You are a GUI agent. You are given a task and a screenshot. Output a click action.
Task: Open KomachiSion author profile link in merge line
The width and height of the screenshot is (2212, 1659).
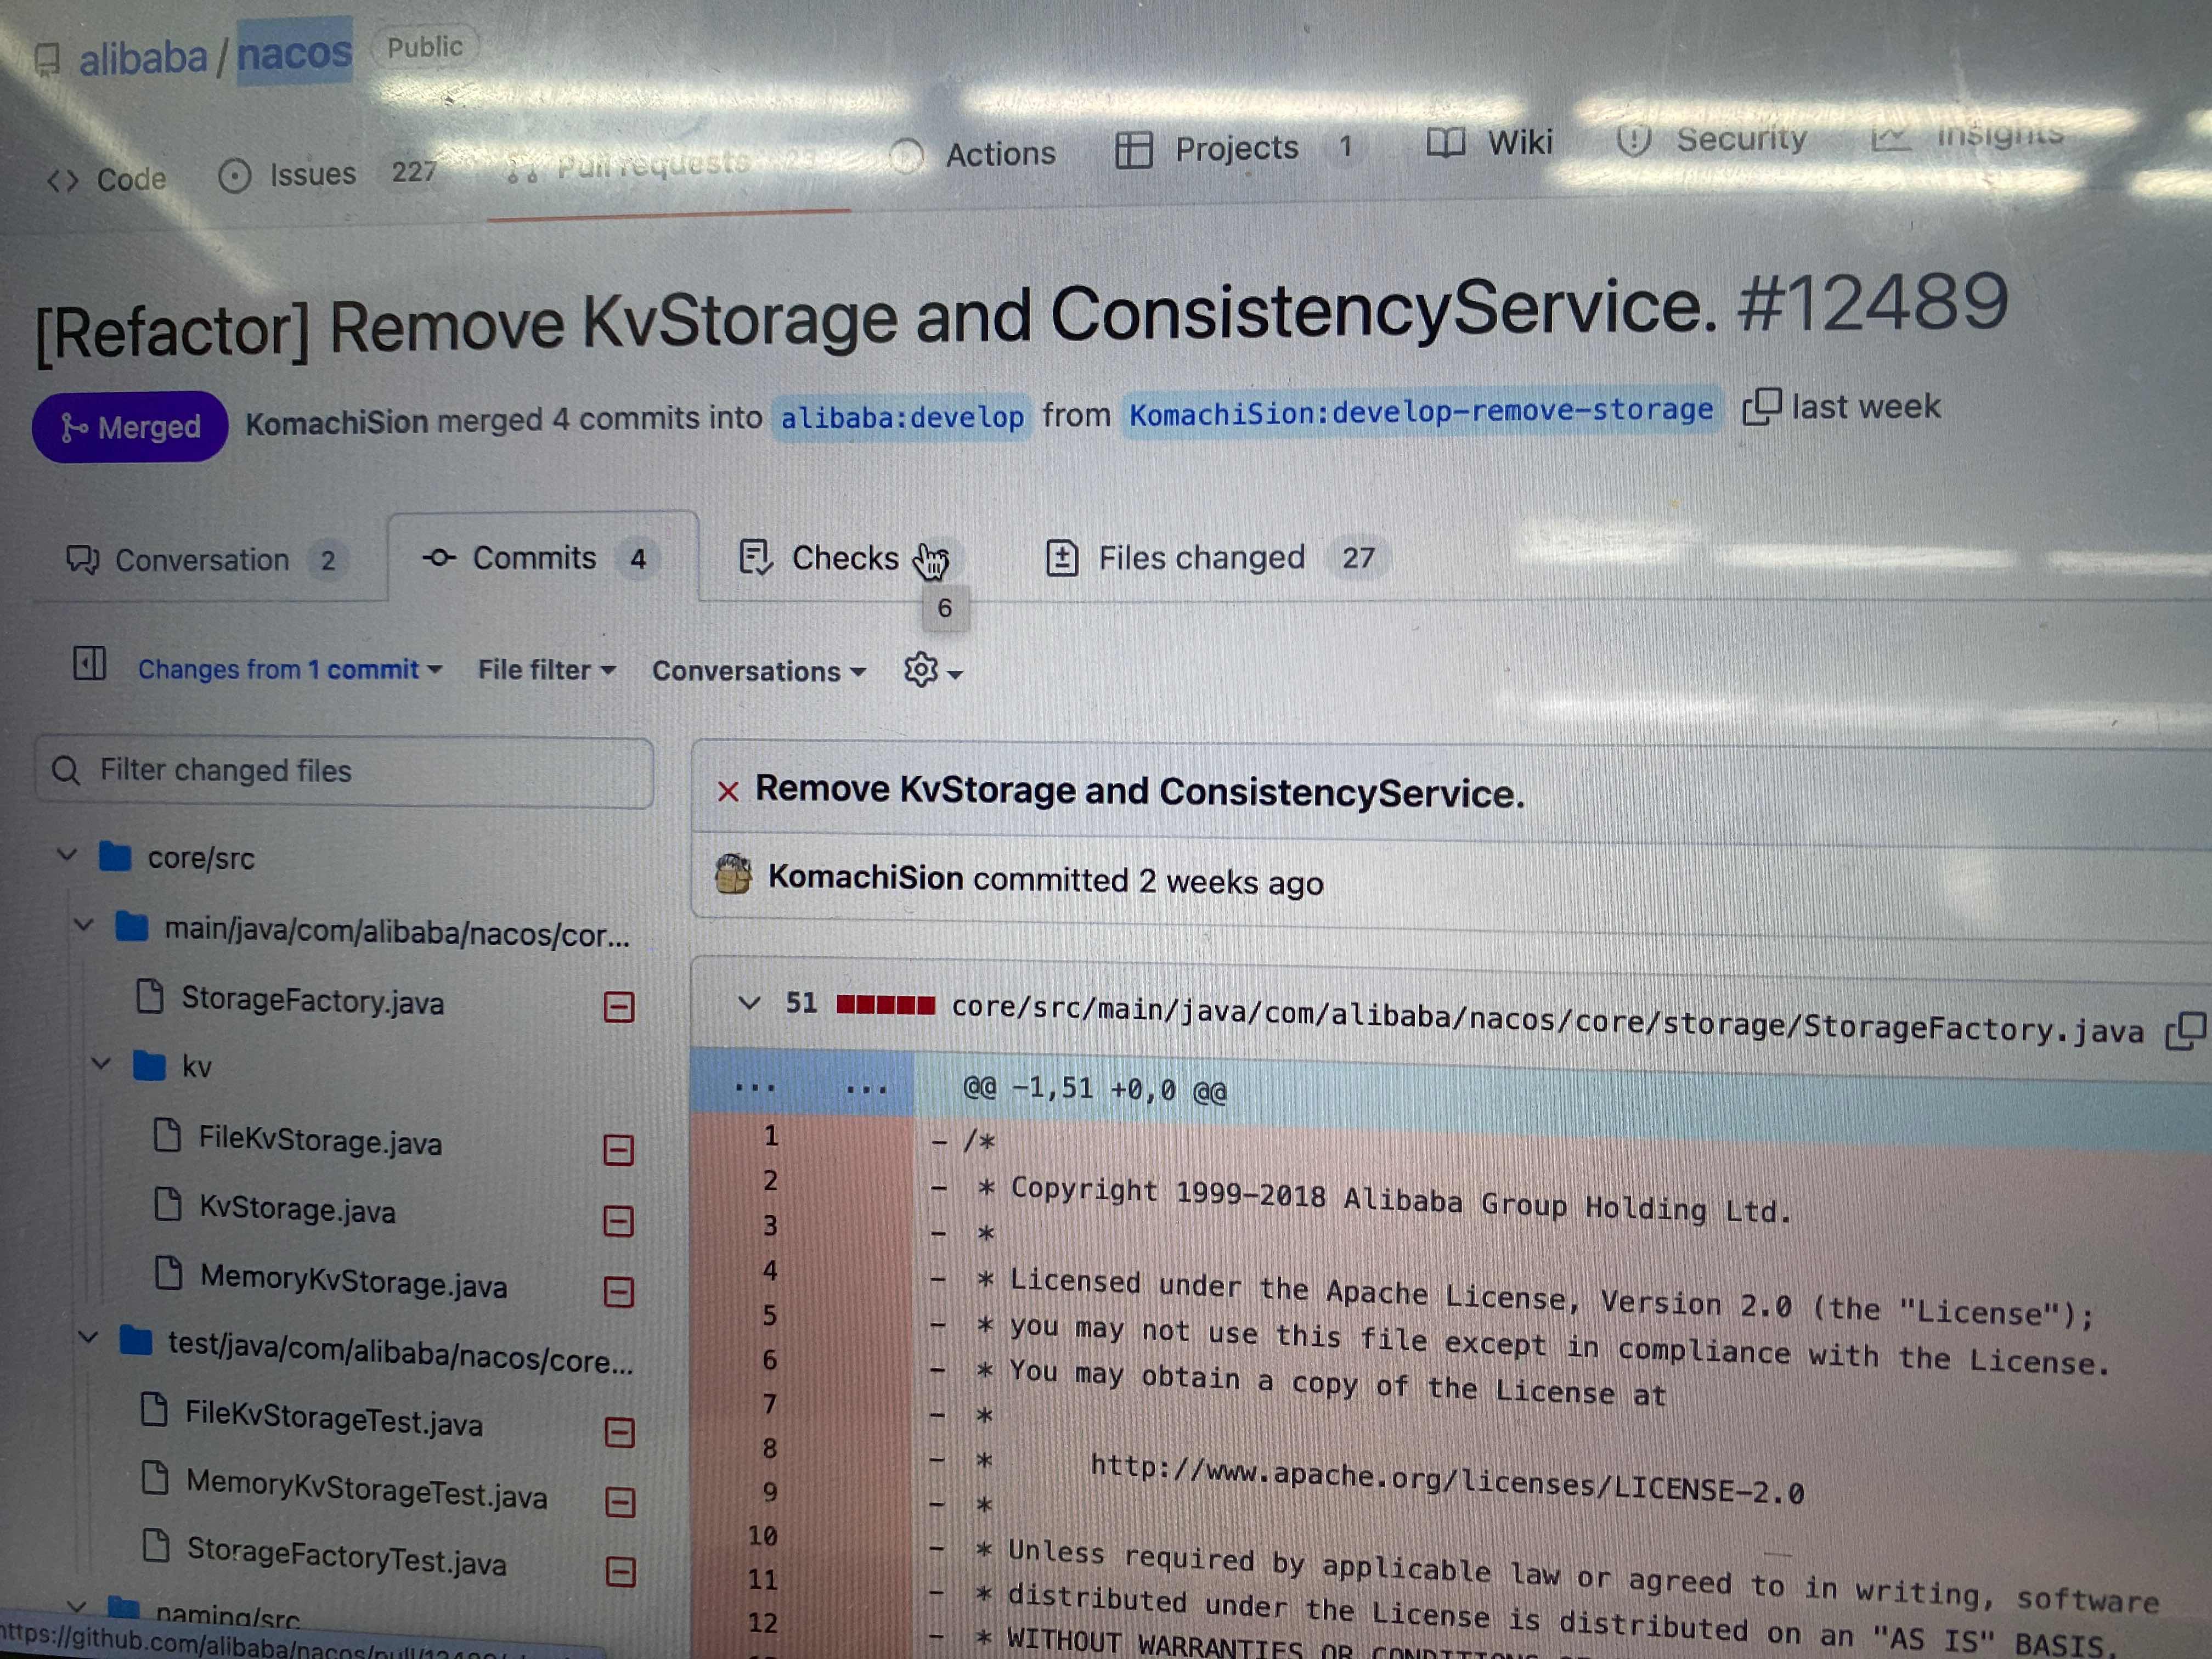click(337, 423)
